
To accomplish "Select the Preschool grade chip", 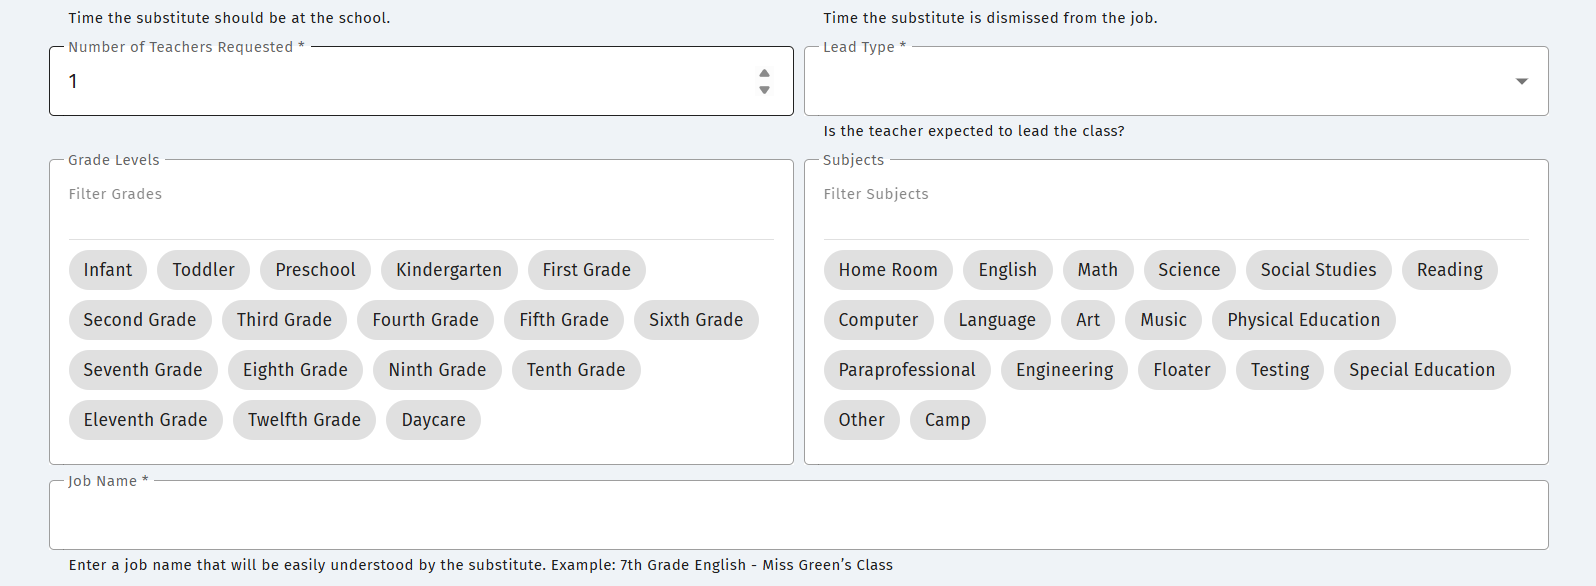I will pos(315,270).
